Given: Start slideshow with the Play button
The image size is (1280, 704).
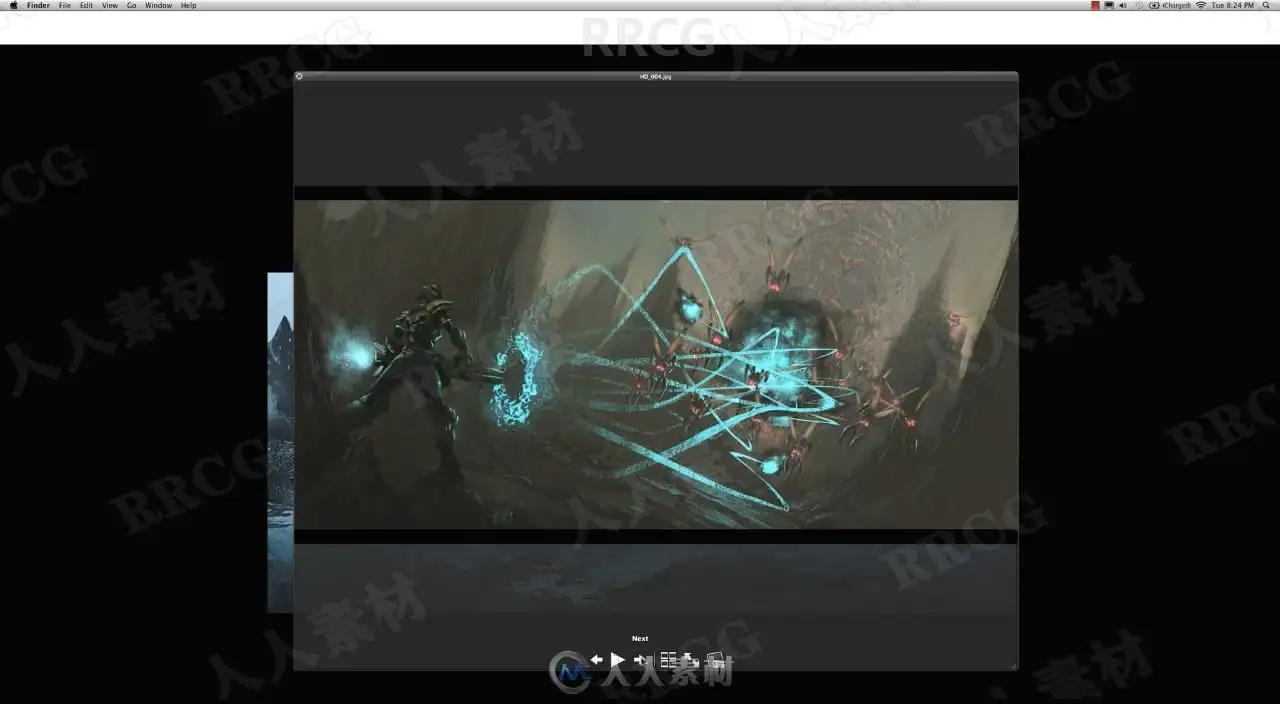Looking at the screenshot, I should [618, 659].
